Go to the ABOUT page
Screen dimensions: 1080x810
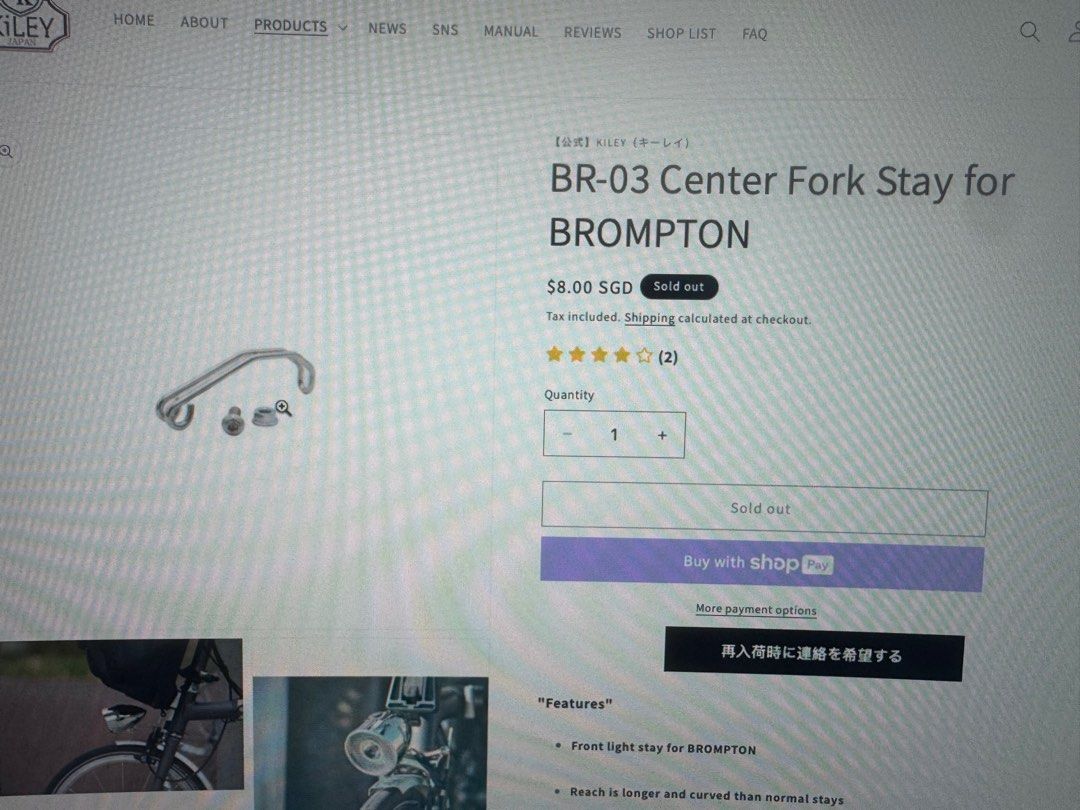pyautogui.click(x=204, y=23)
